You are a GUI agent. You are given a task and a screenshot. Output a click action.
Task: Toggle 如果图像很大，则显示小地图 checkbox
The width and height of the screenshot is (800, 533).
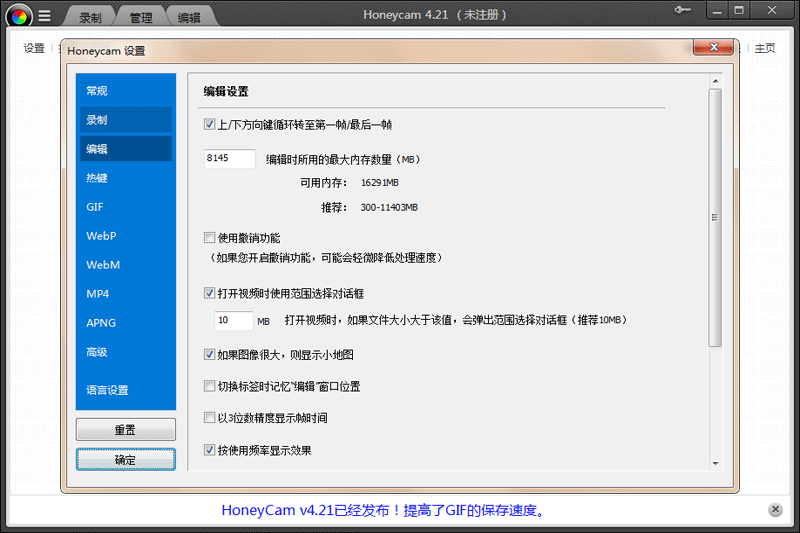click(x=209, y=354)
